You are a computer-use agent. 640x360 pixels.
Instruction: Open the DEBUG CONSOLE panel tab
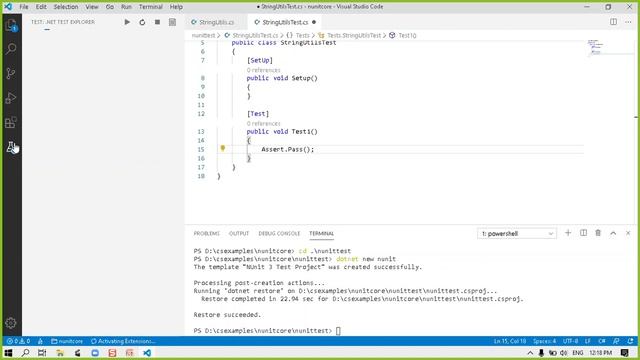click(279, 233)
